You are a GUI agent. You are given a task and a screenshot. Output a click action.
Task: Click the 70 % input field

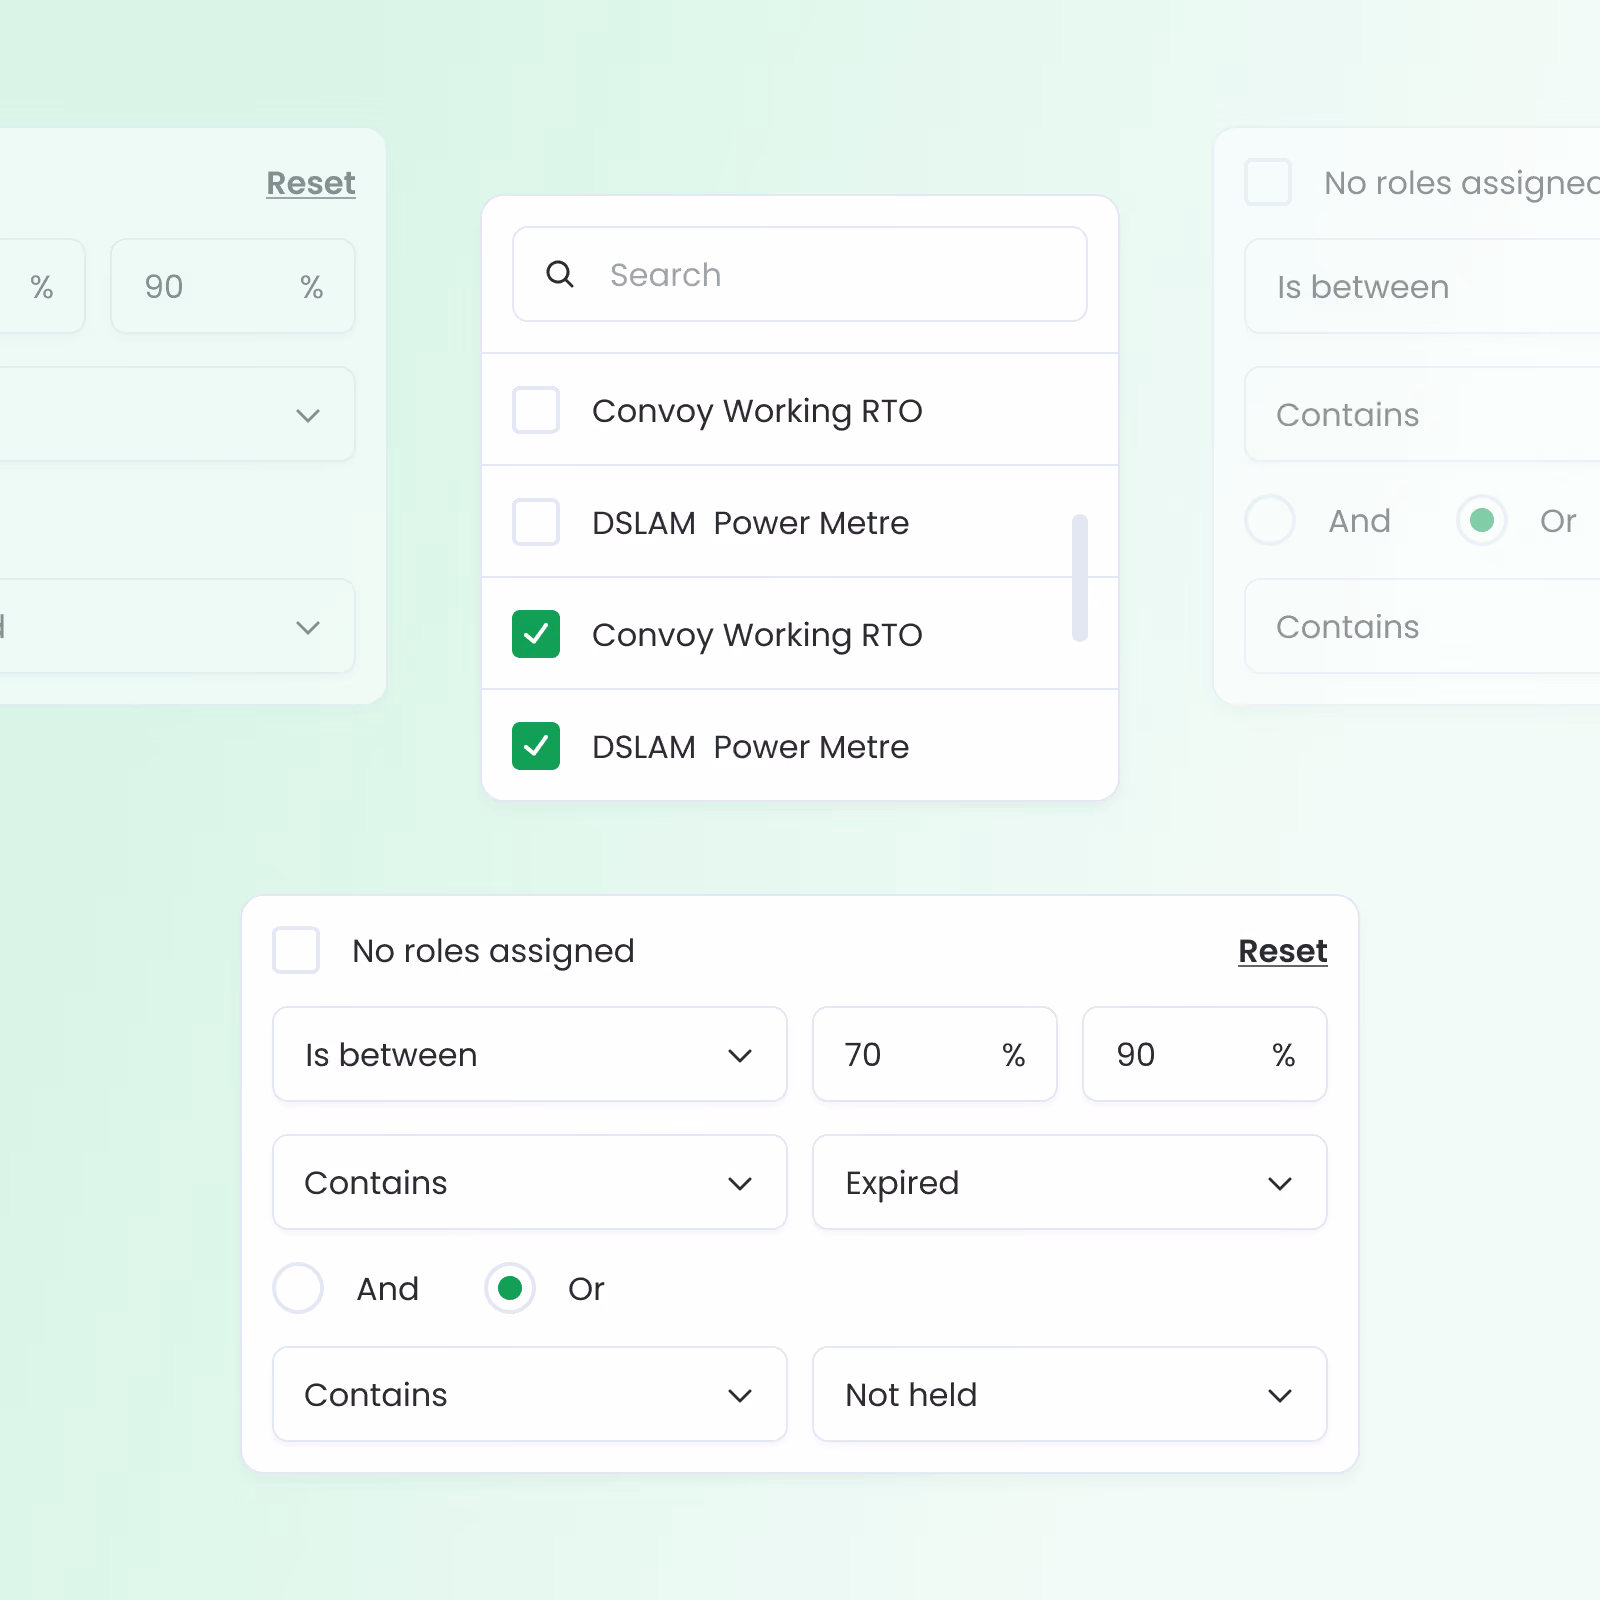pyautogui.click(x=935, y=1054)
